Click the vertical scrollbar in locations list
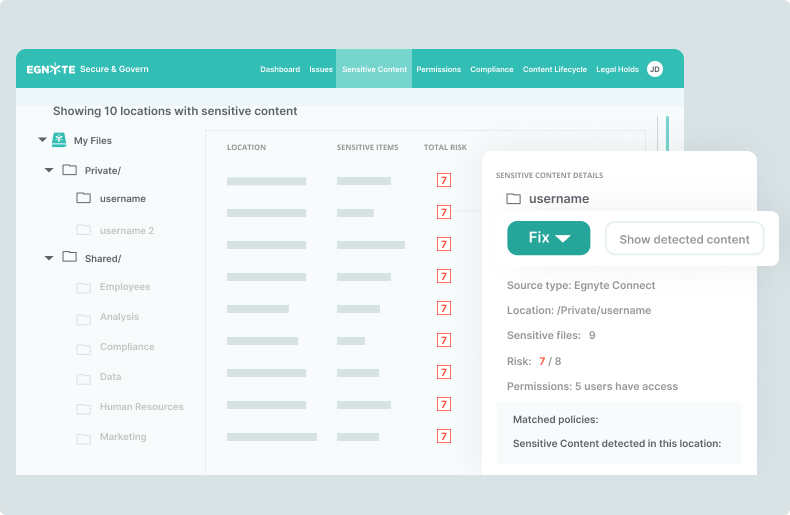 click(x=667, y=134)
